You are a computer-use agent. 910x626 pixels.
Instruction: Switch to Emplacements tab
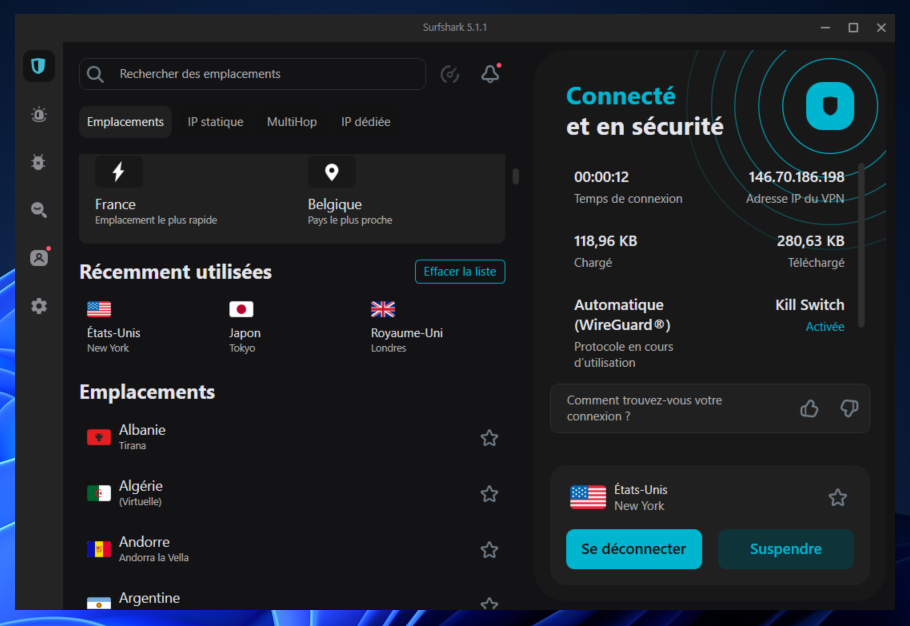[125, 122]
